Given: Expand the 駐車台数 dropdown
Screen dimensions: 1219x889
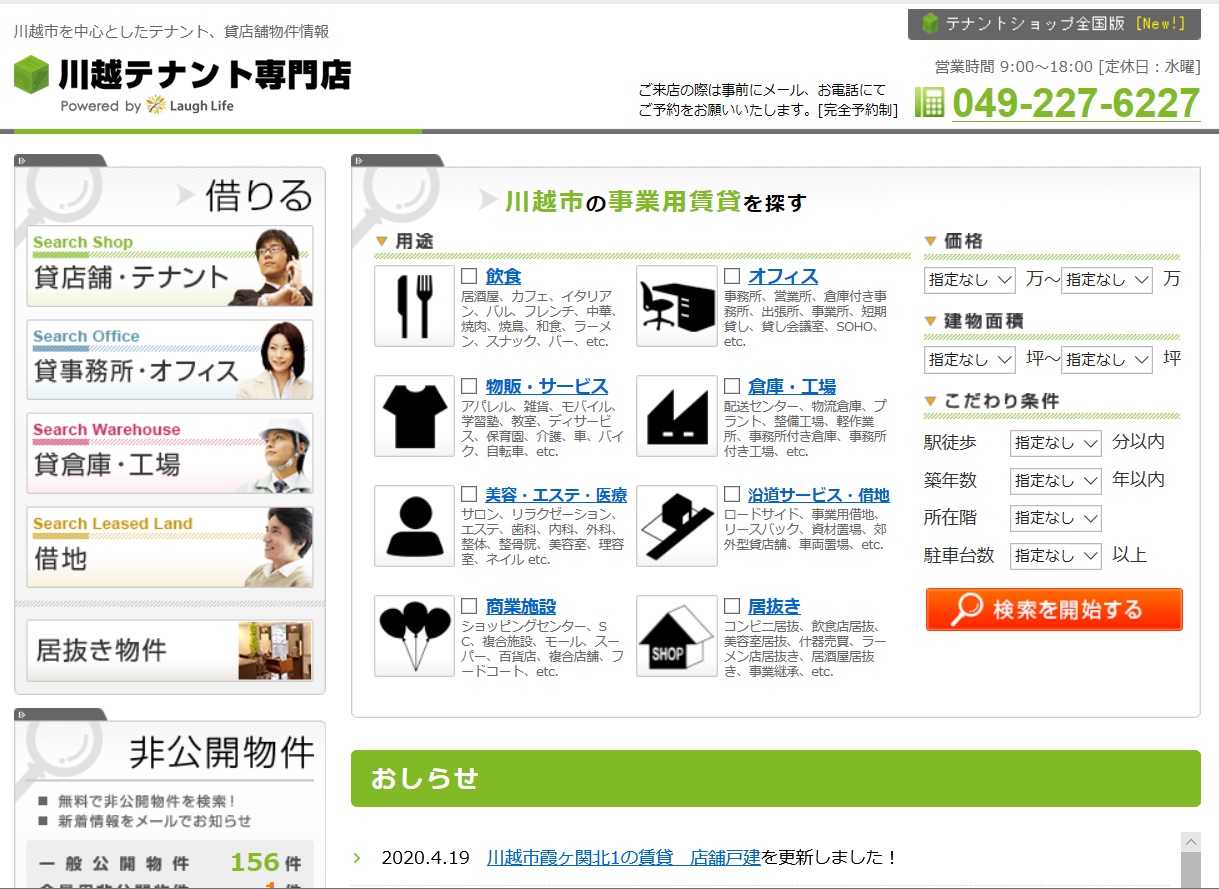Looking at the screenshot, I should (x=1056, y=556).
